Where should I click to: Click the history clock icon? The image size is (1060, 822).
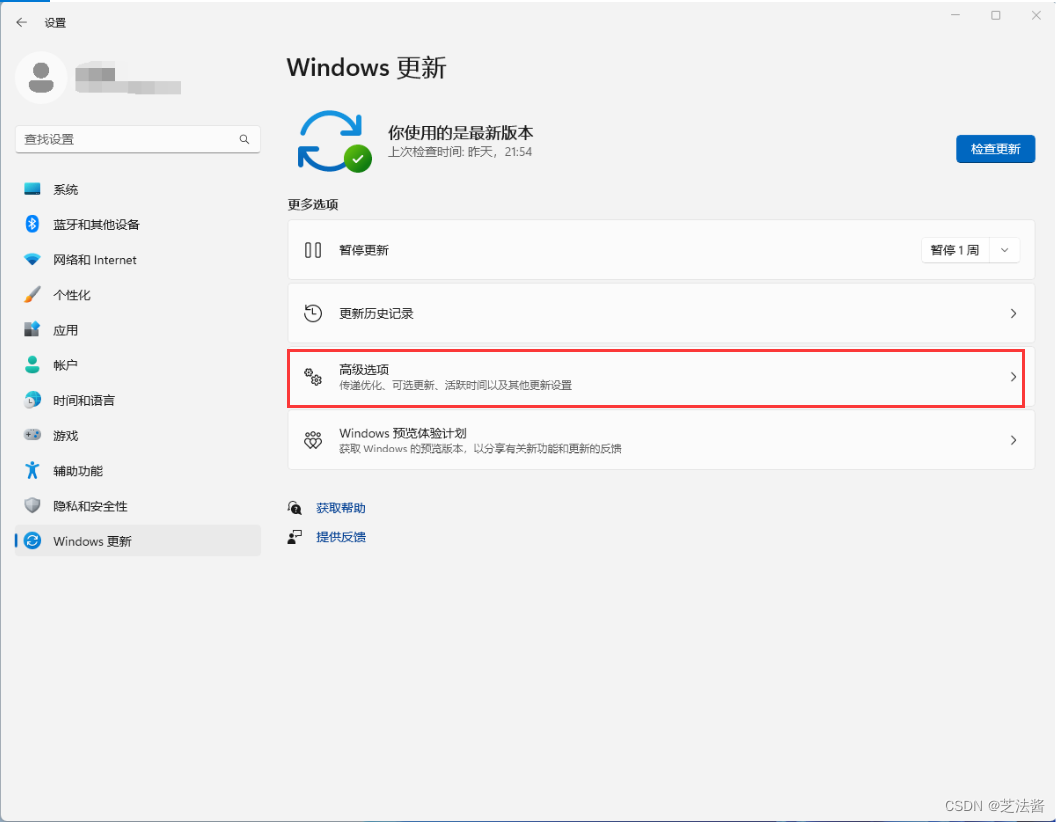(312, 314)
